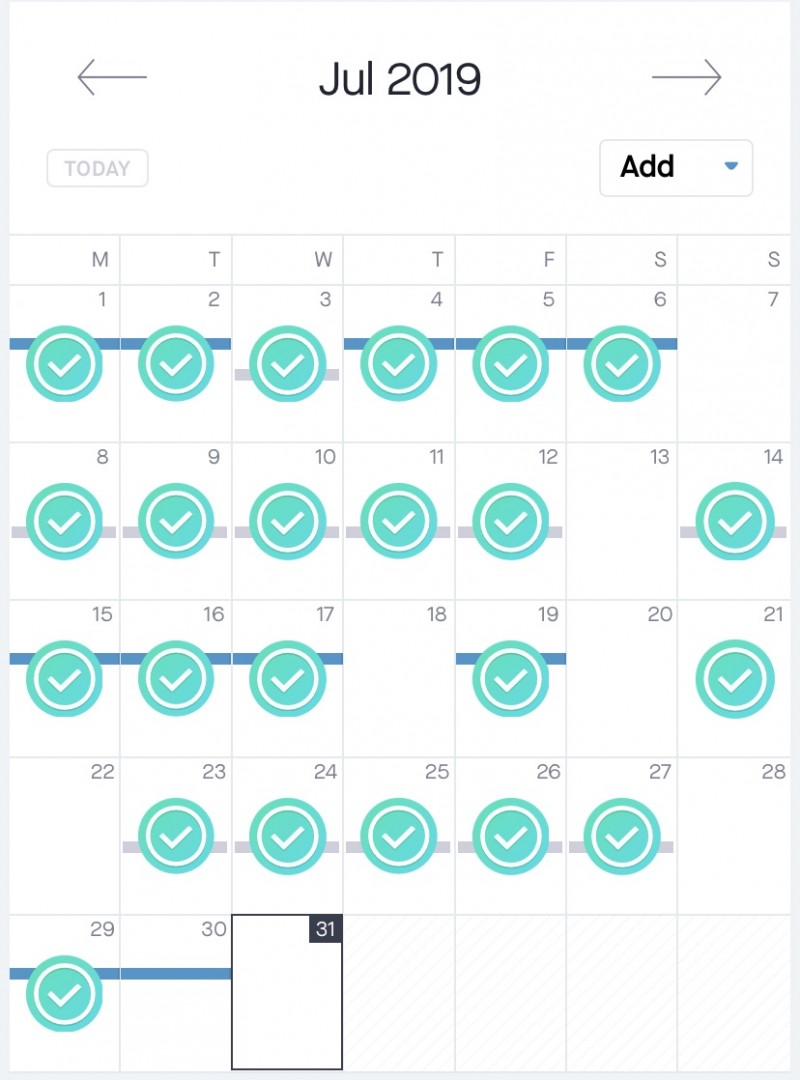This screenshot has height=1080, width=800.
Task: Click the checkmark icon on July 19
Action: pyautogui.click(x=511, y=679)
